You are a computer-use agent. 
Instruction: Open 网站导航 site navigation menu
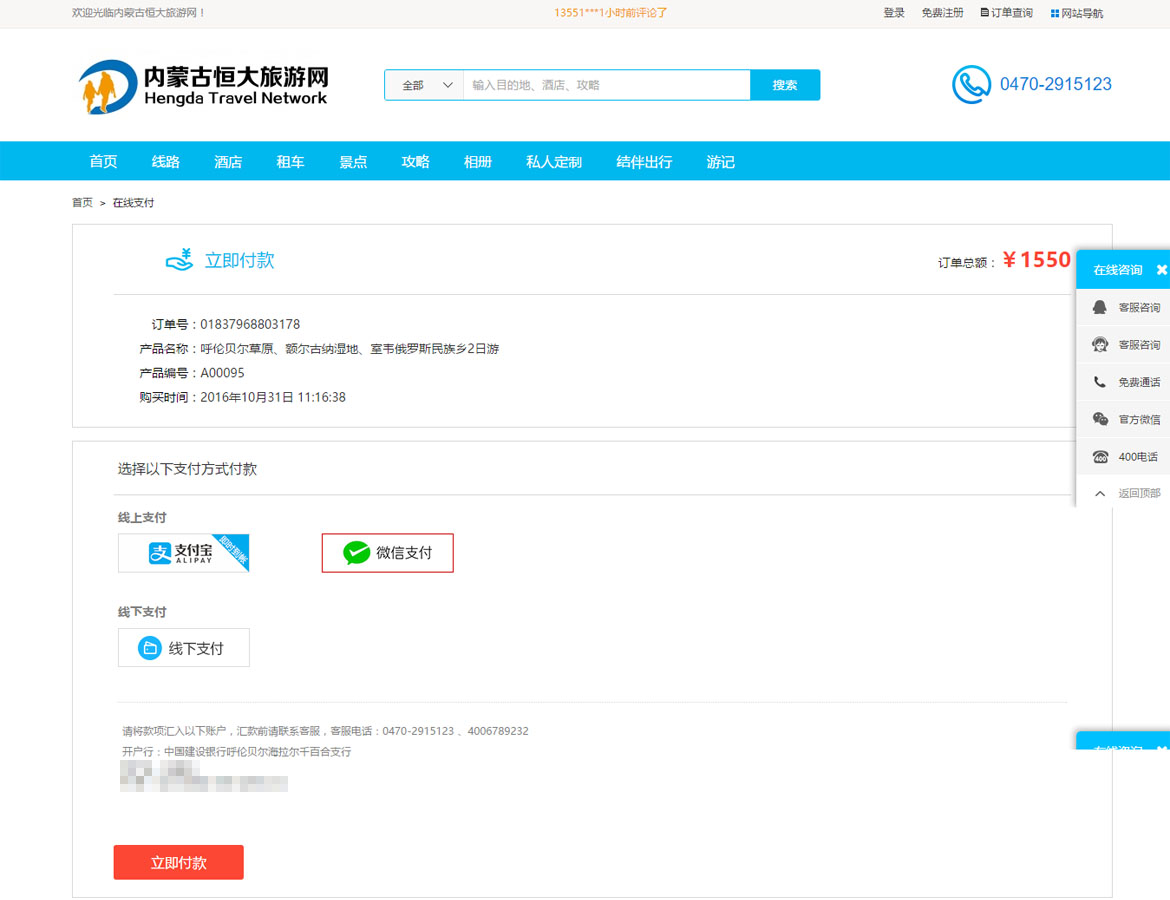(x=1076, y=13)
